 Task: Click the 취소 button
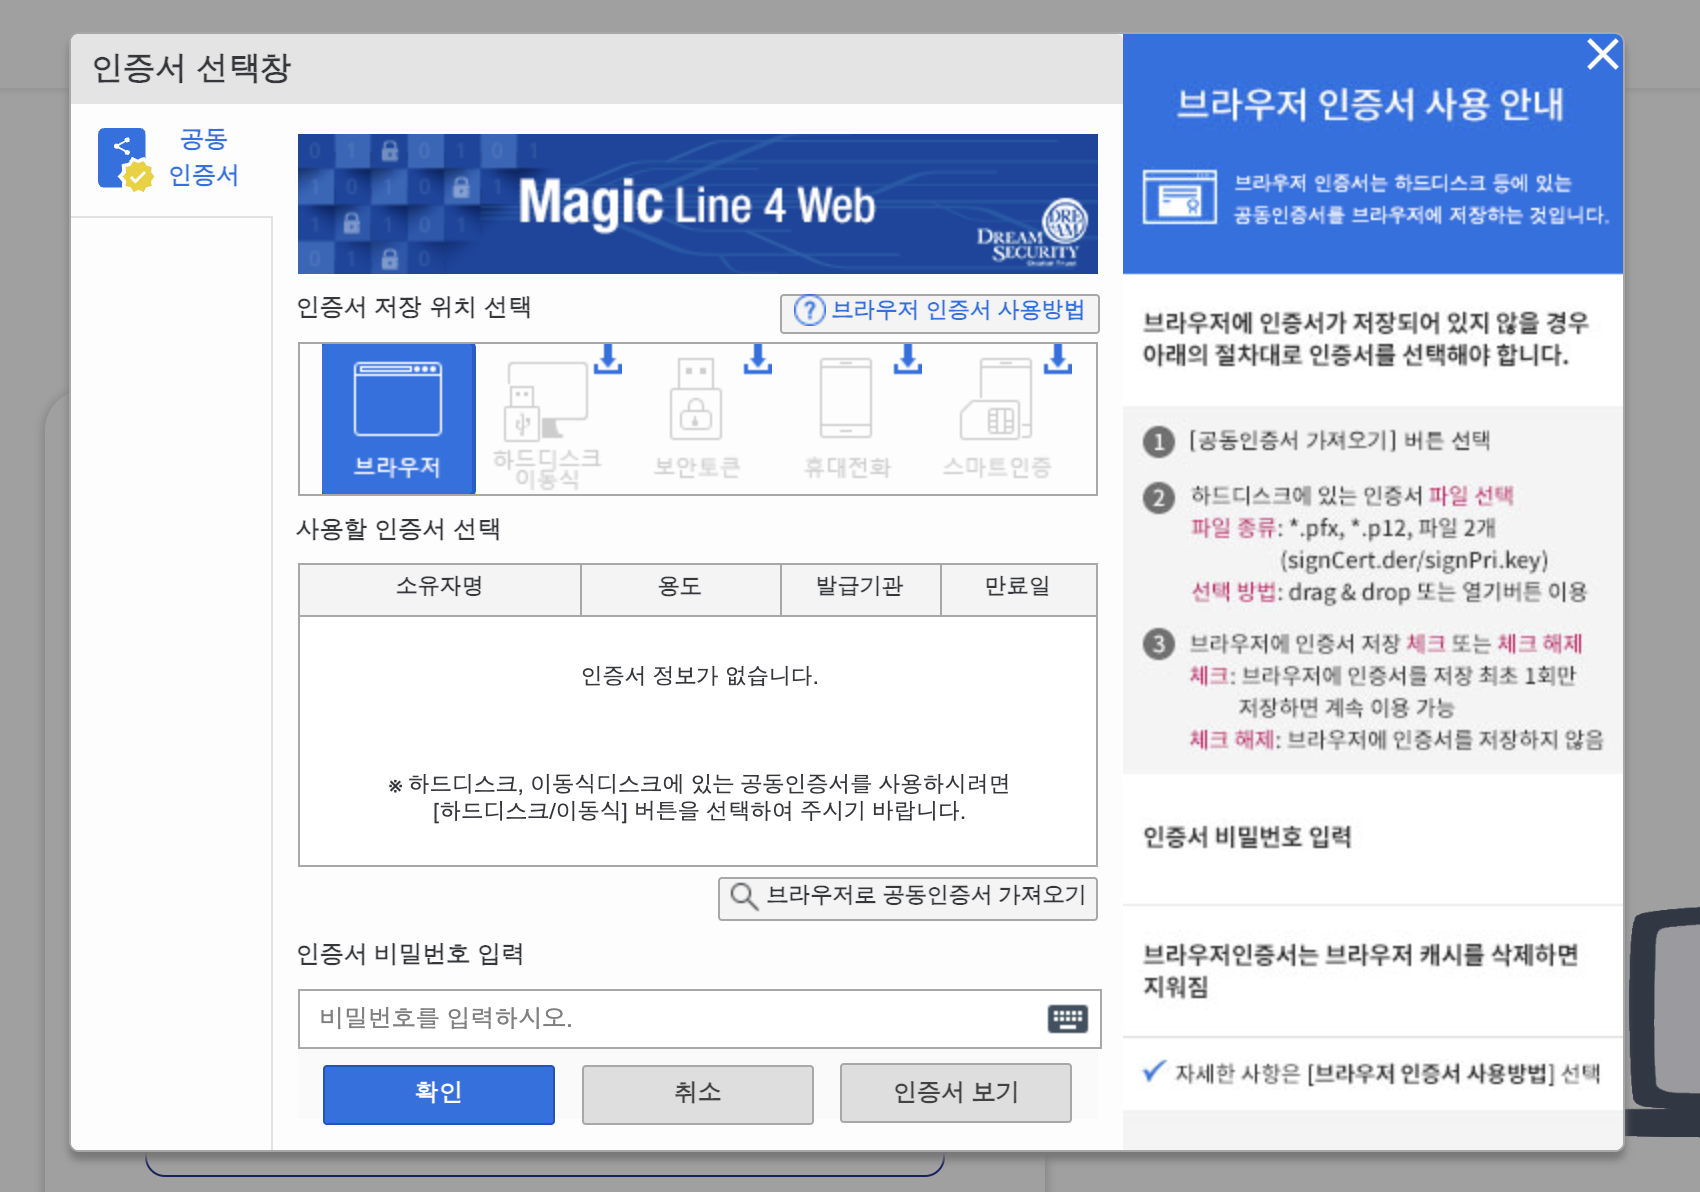click(697, 1093)
